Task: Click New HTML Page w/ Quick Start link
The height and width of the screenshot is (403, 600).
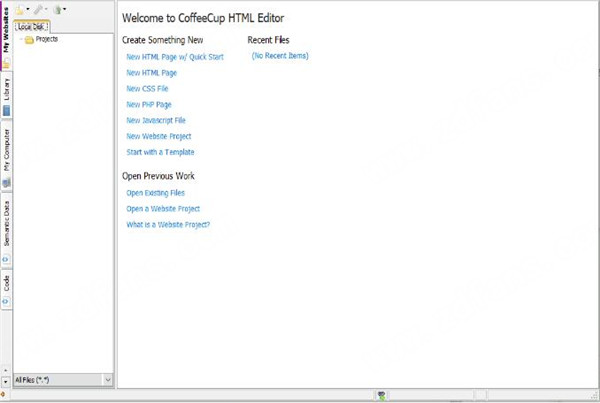Action: pos(175,57)
